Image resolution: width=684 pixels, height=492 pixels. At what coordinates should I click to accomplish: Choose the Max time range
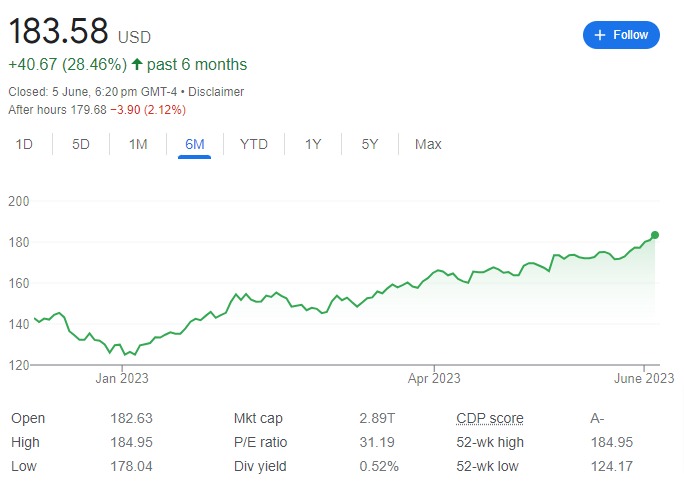tap(428, 144)
